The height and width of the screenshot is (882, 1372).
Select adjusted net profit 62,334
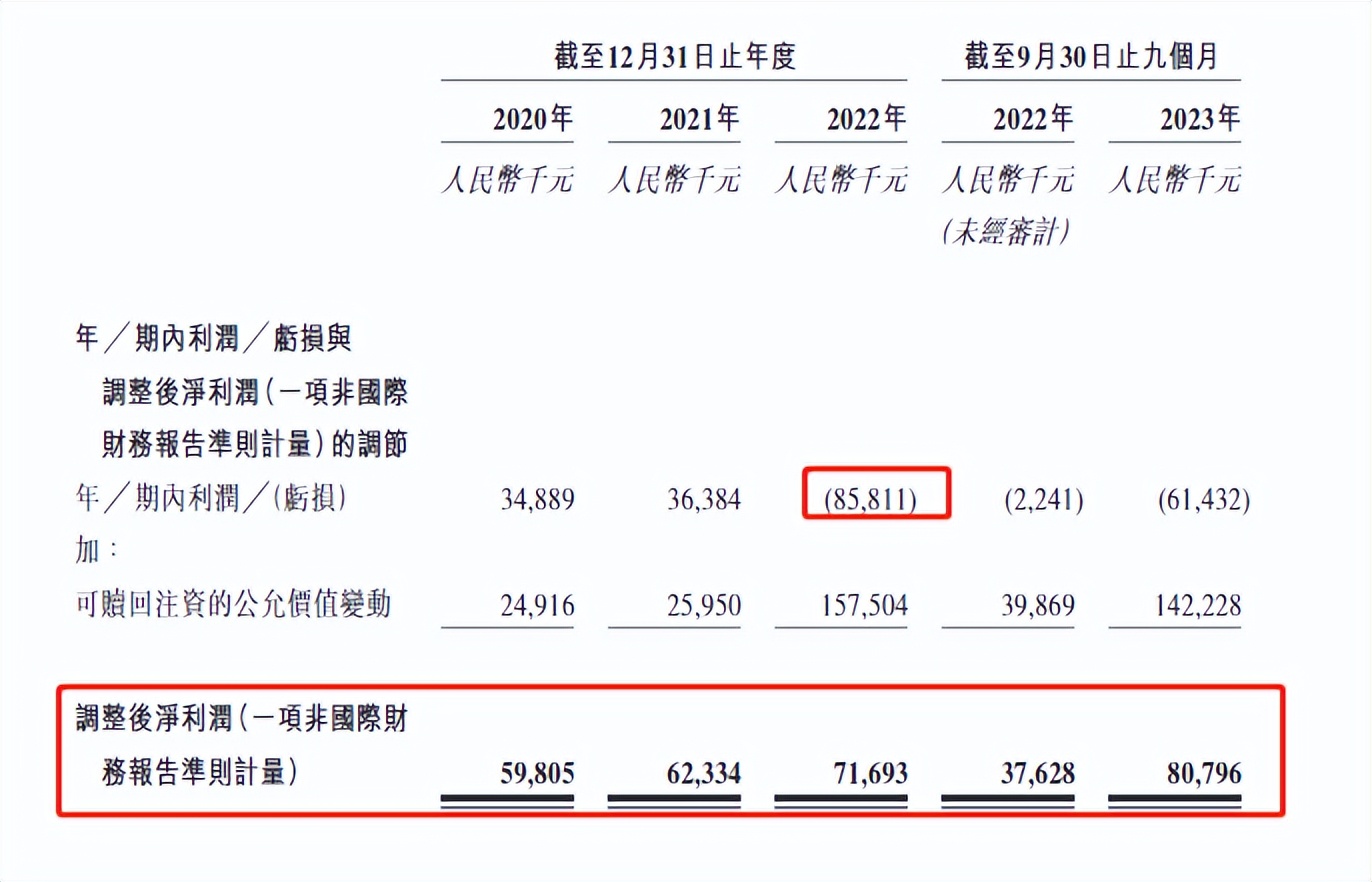704,773
